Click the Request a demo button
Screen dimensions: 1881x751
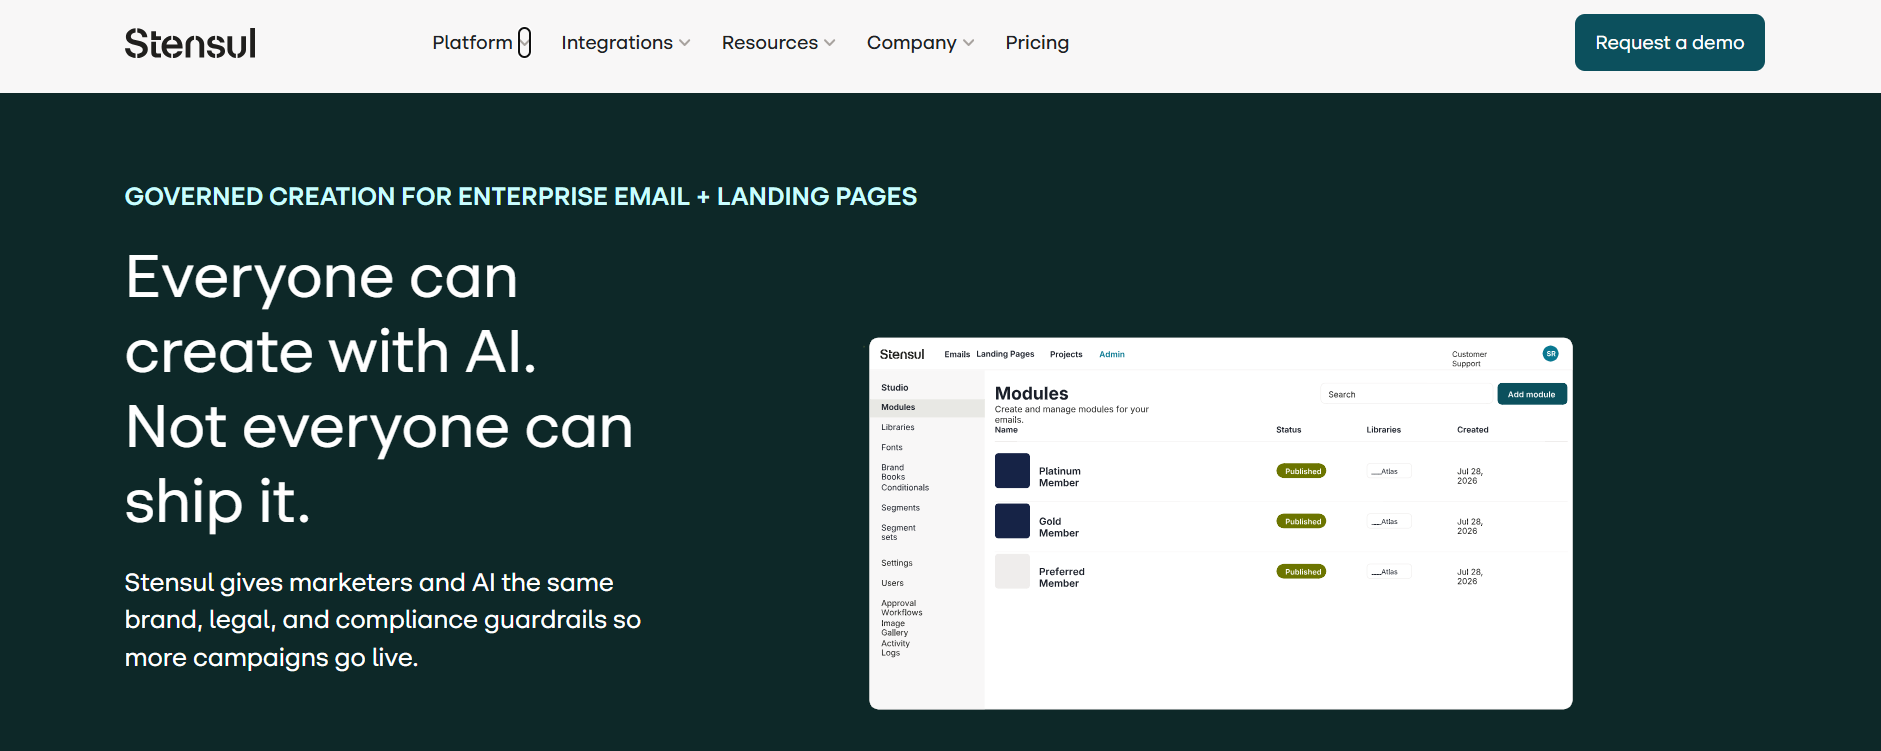pos(1669,43)
